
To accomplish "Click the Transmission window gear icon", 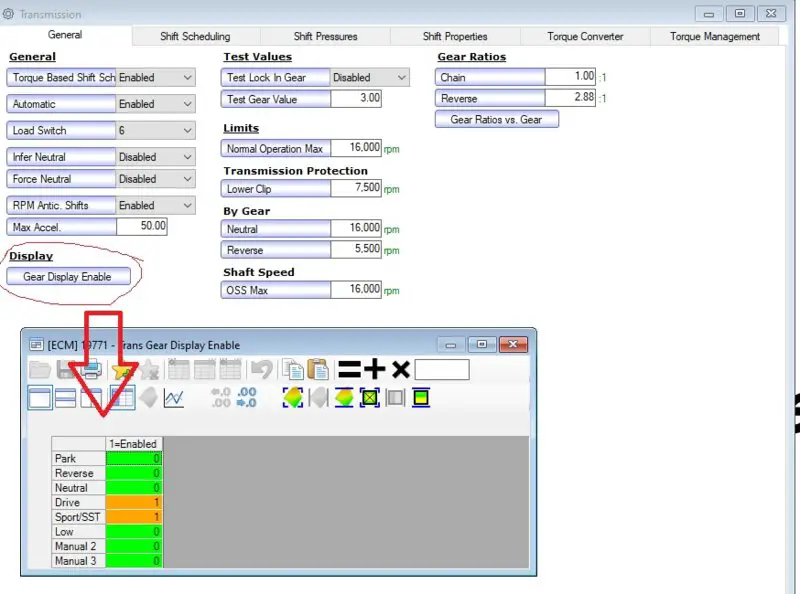I will [9, 14].
